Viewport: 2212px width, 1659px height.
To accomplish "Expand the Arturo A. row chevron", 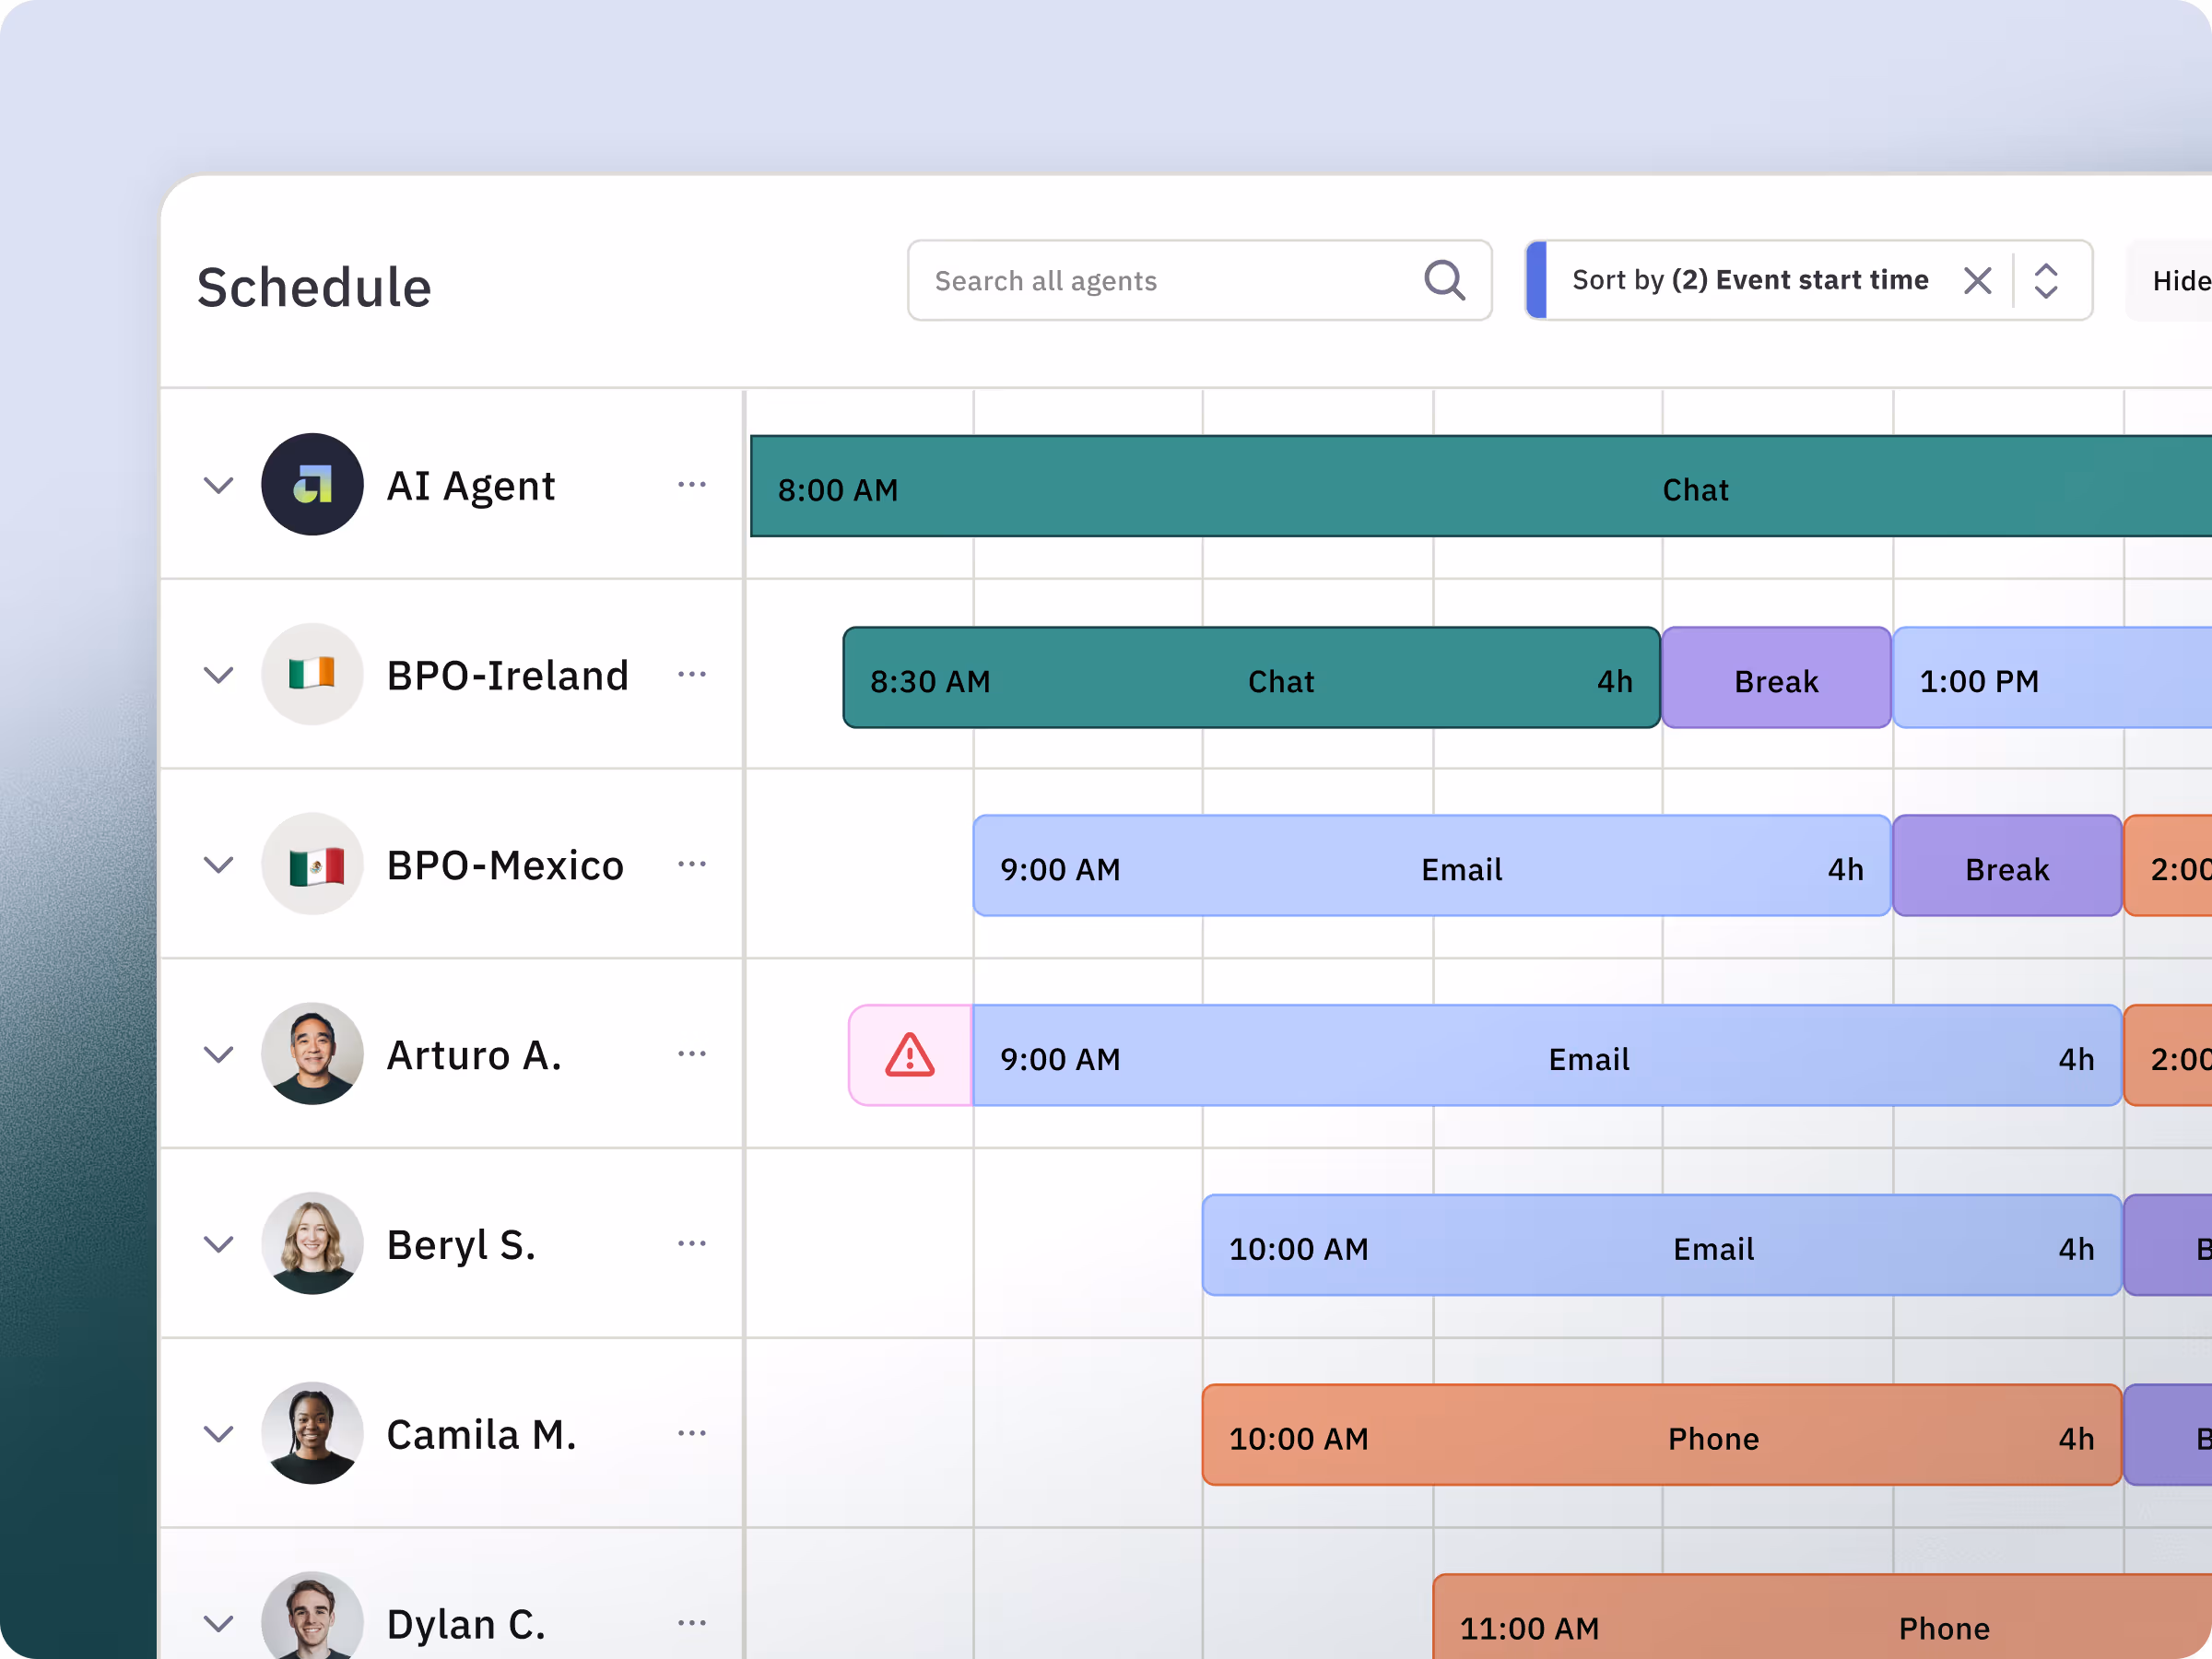I will (x=219, y=1055).
